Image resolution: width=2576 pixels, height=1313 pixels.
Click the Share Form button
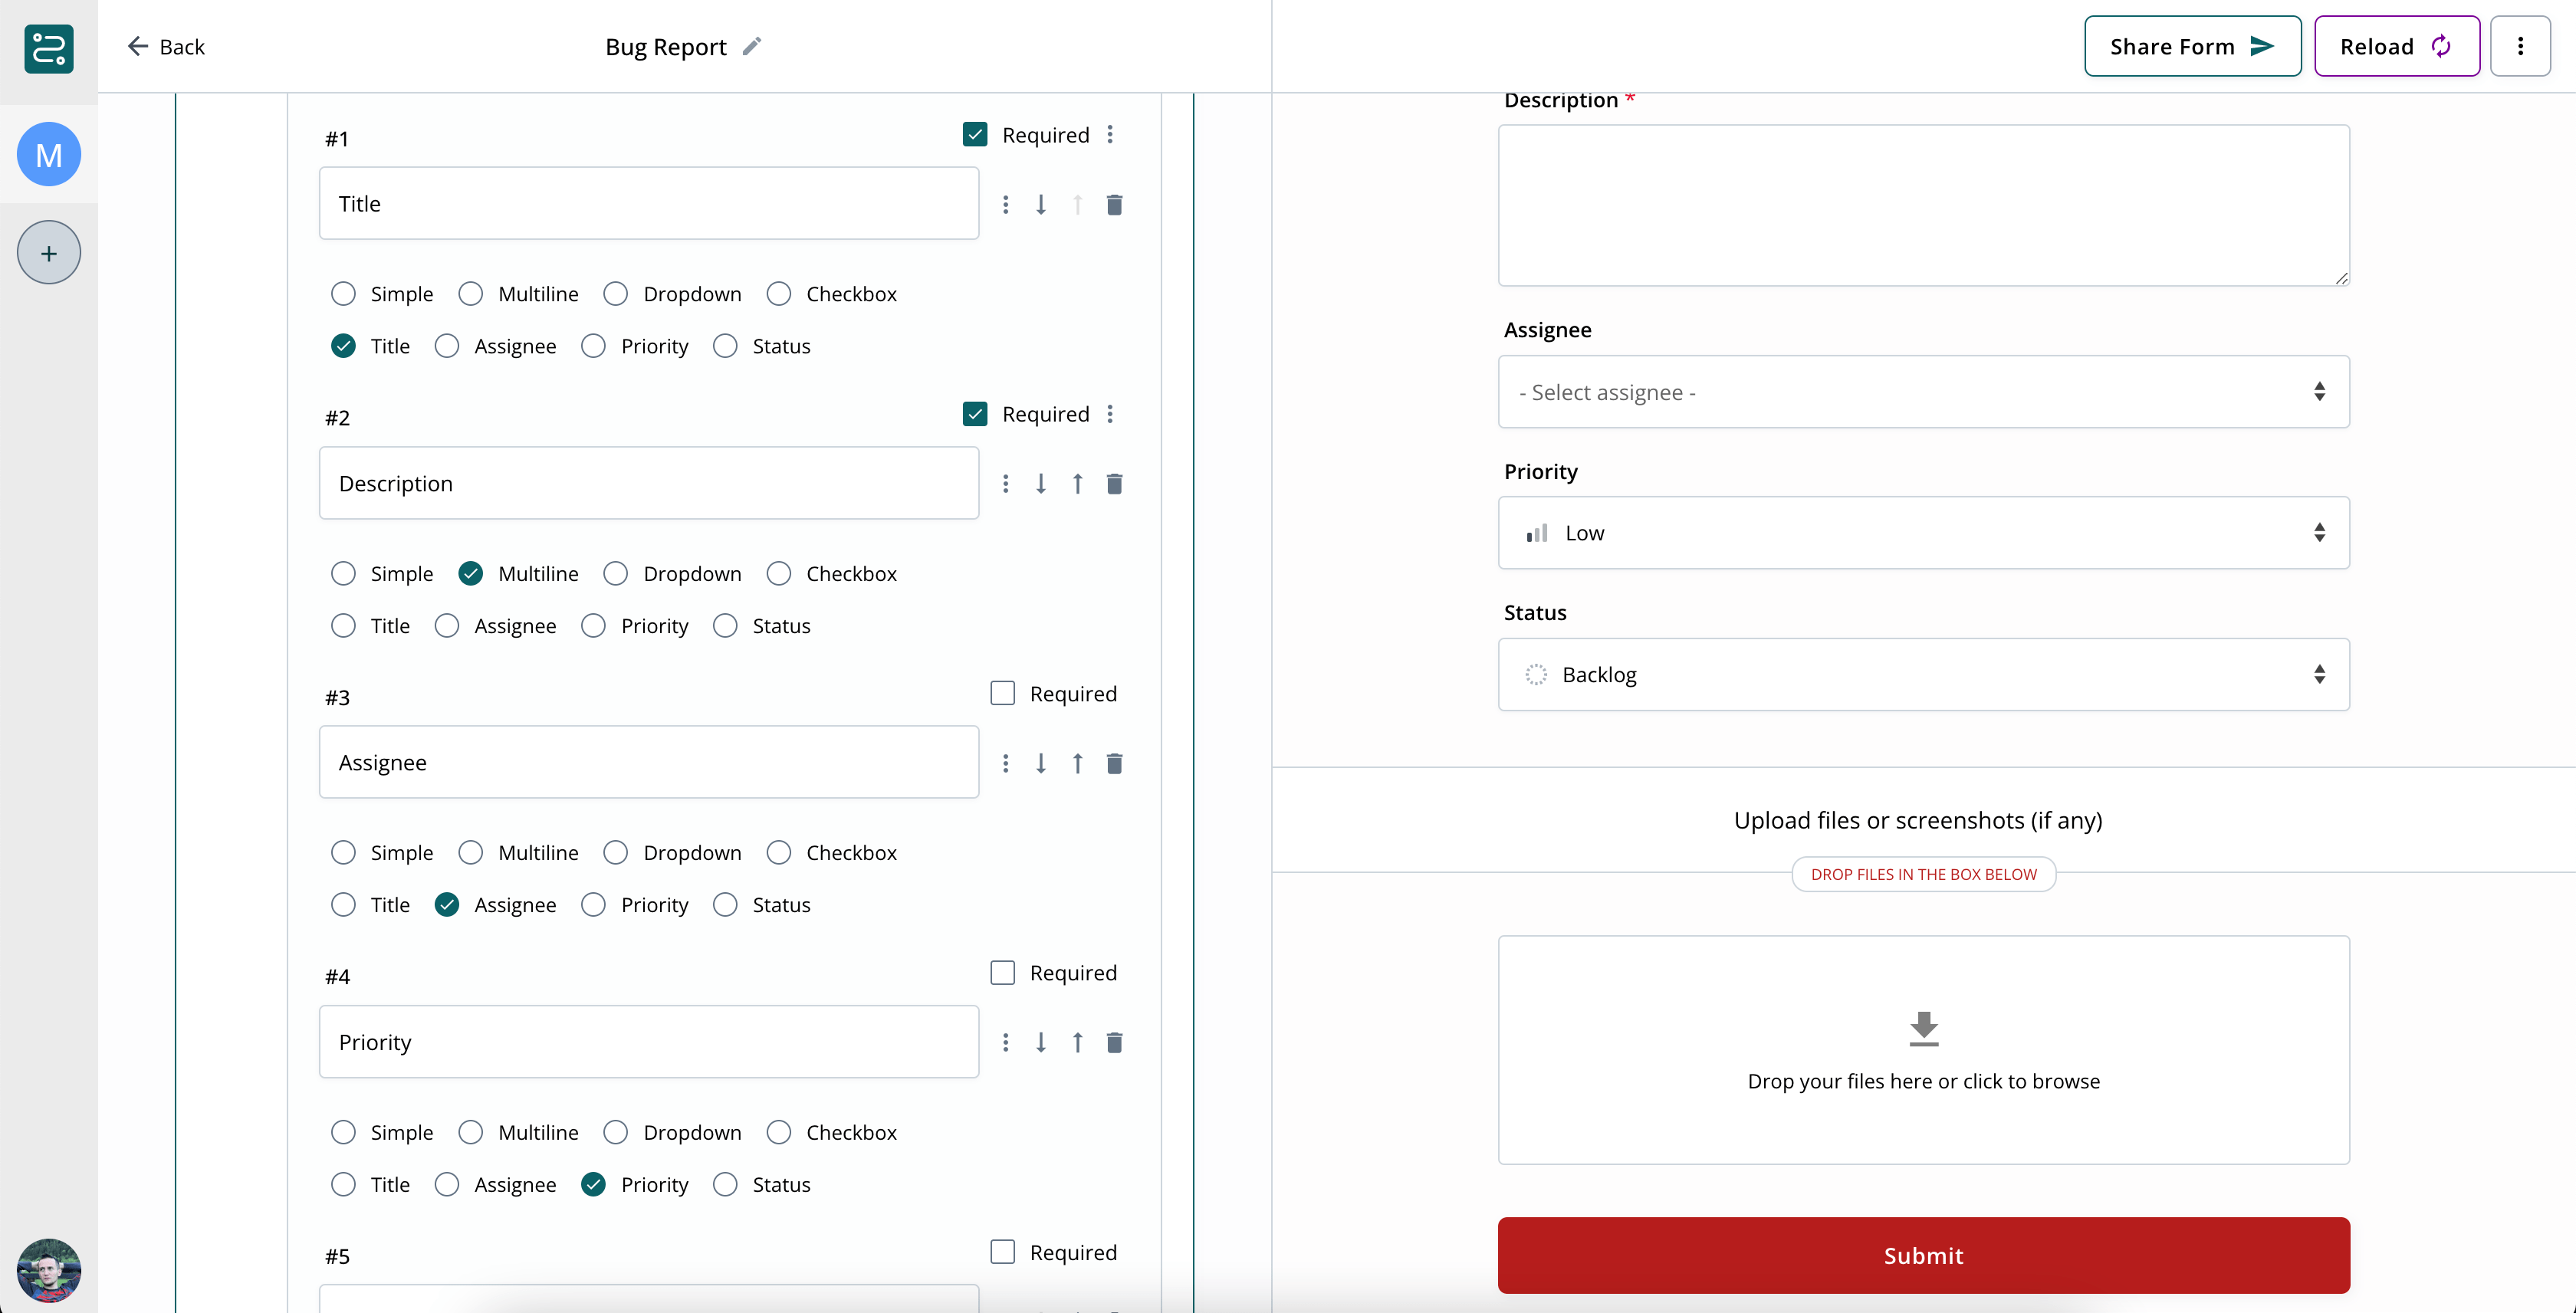tap(2192, 46)
